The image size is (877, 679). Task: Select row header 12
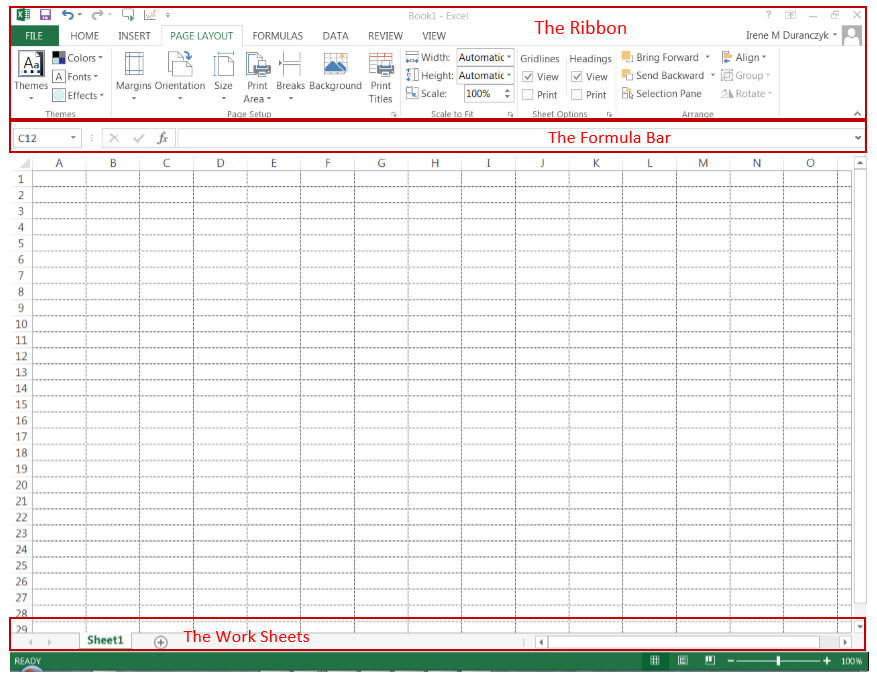(21, 356)
